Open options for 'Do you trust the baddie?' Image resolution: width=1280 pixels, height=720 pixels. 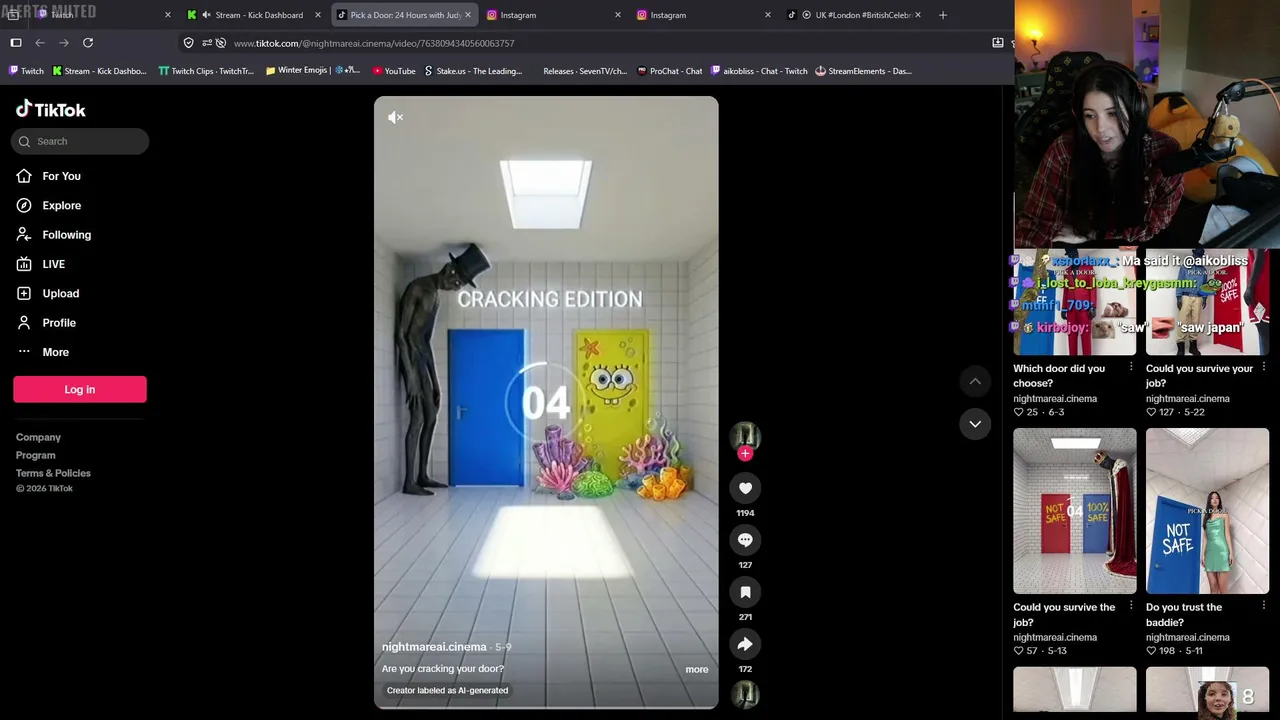(x=1263, y=606)
